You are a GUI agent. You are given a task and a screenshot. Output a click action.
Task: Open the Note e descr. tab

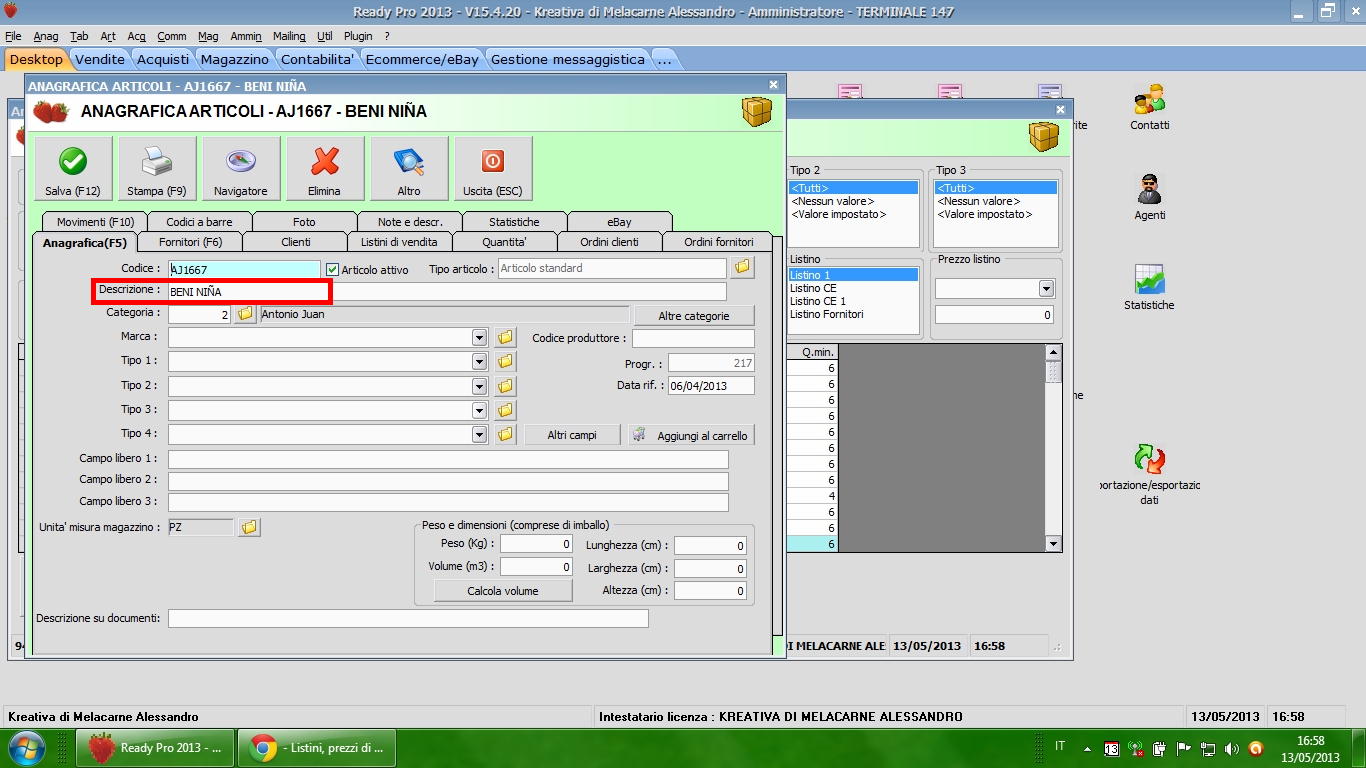click(x=410, y=222)
